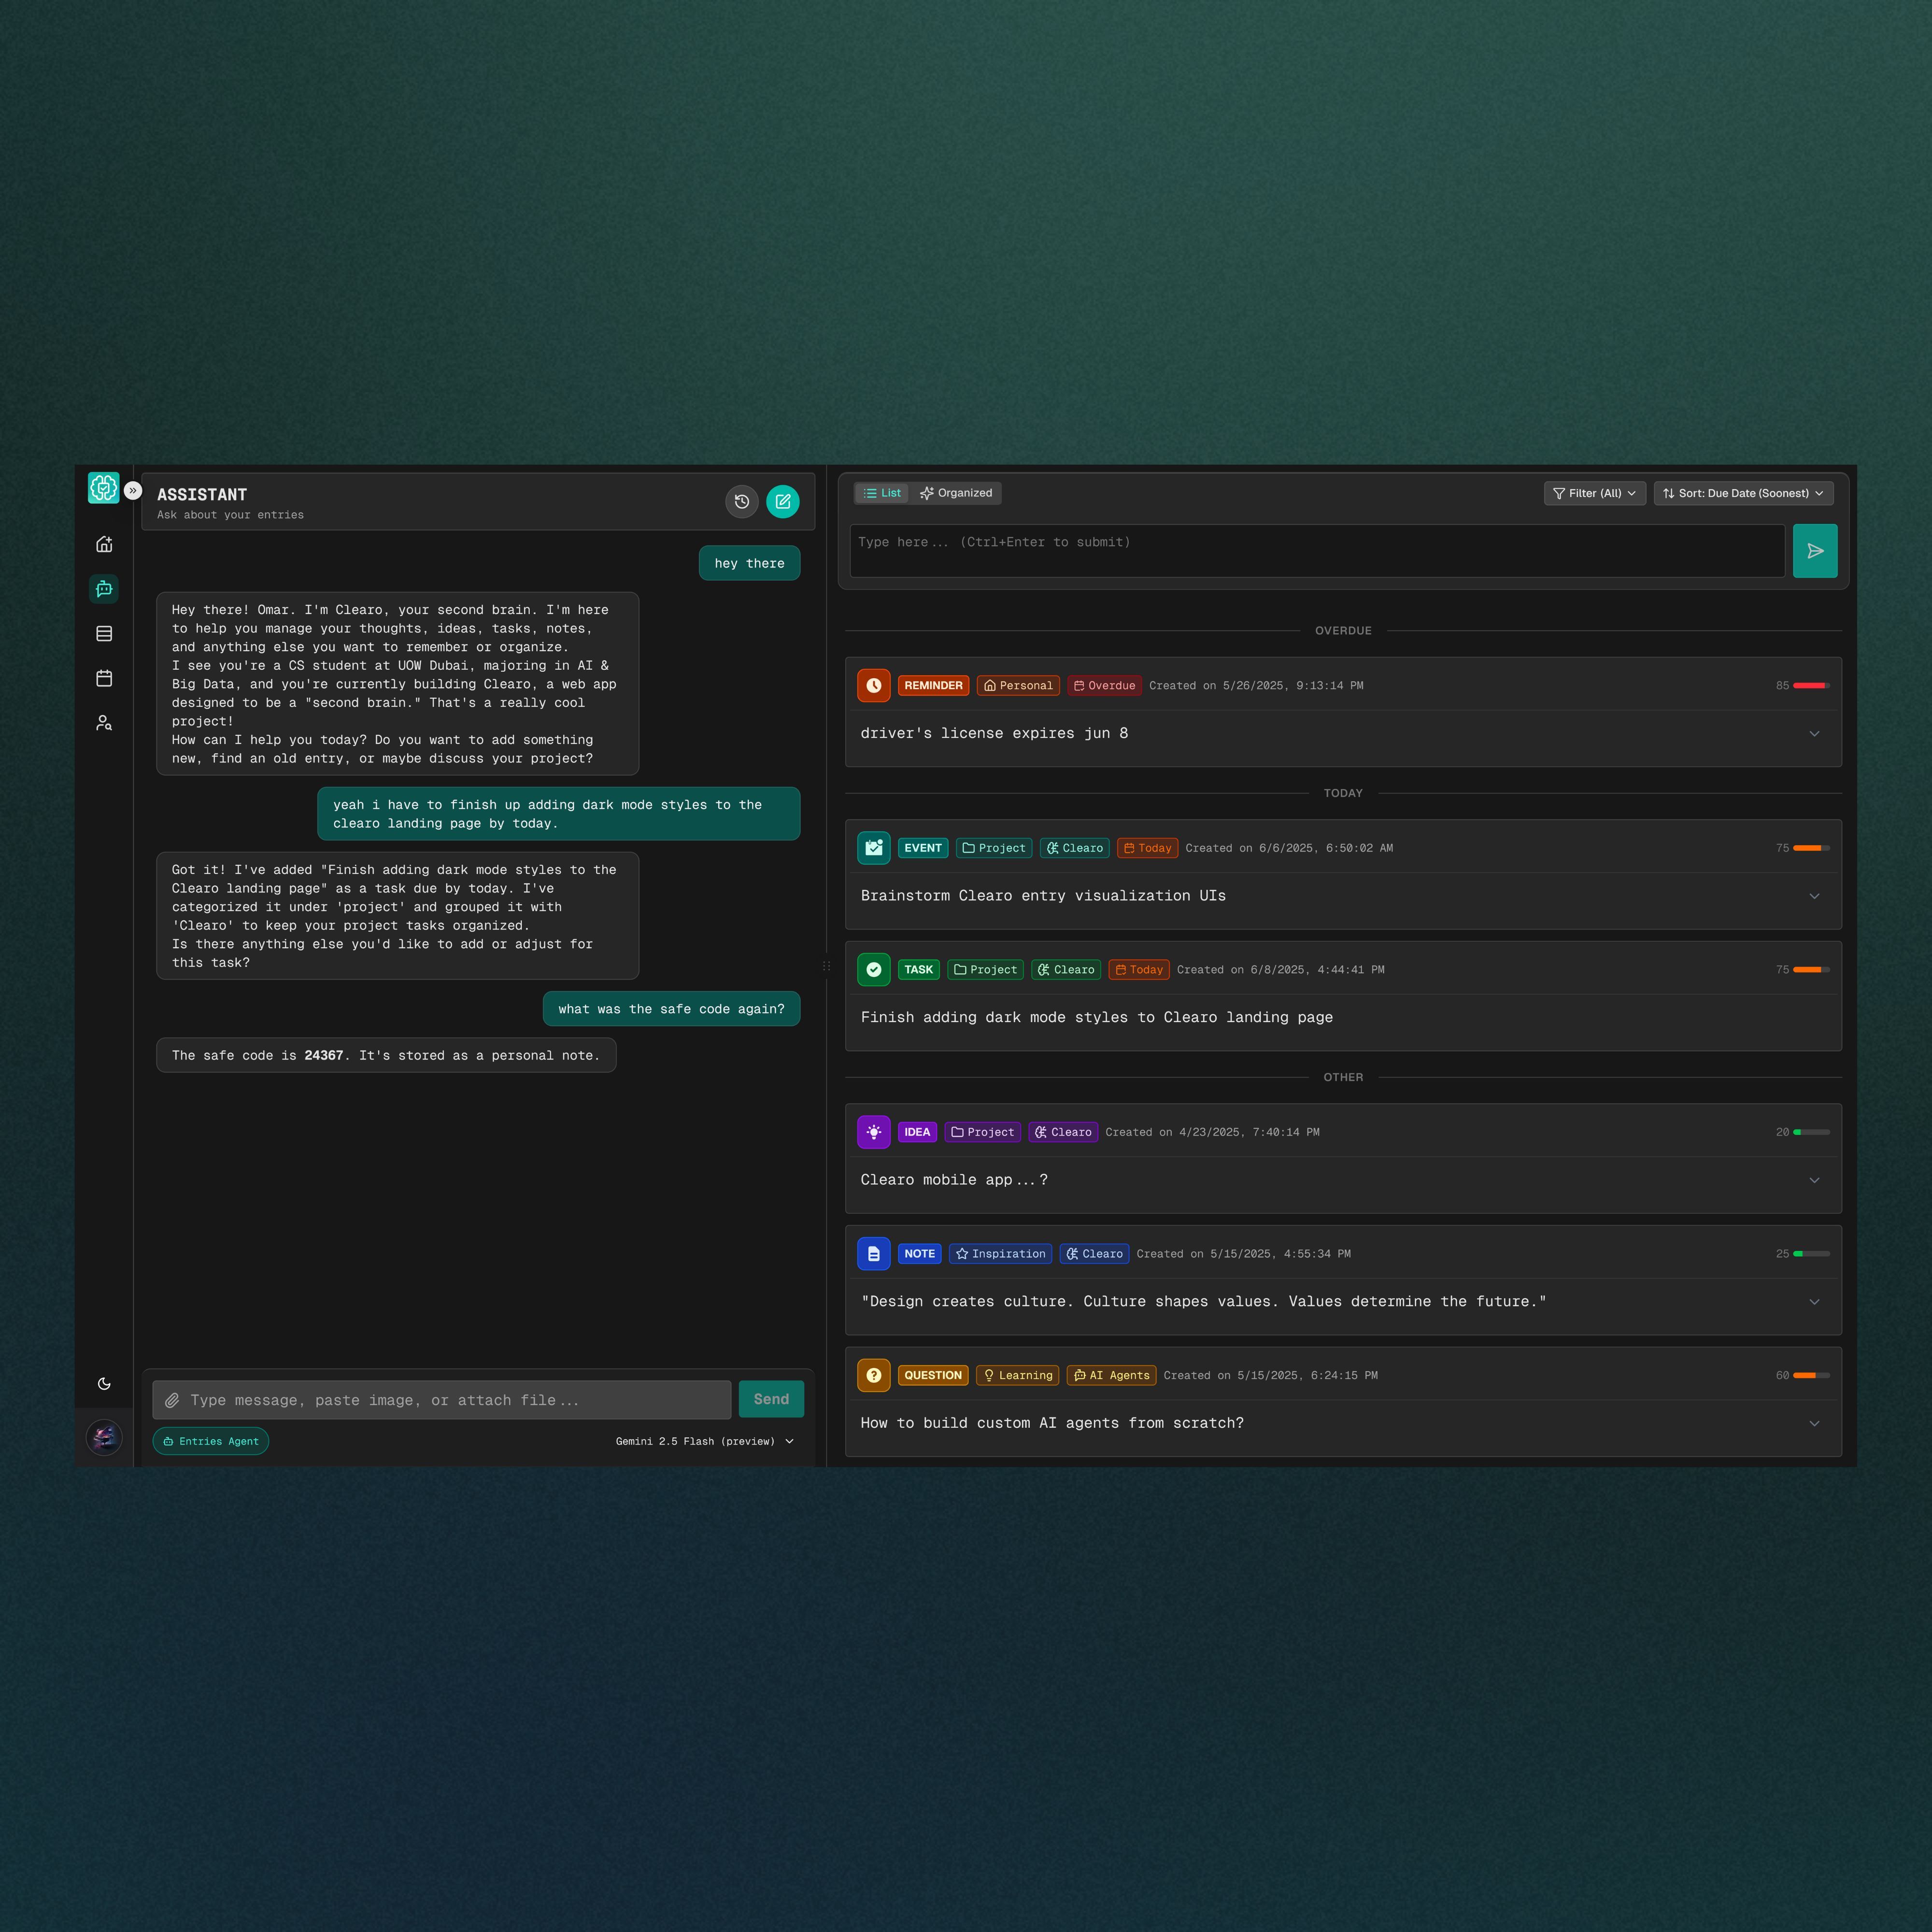
Task: Toggle dark mode with the moon icon
Action: click(104, 1383)
